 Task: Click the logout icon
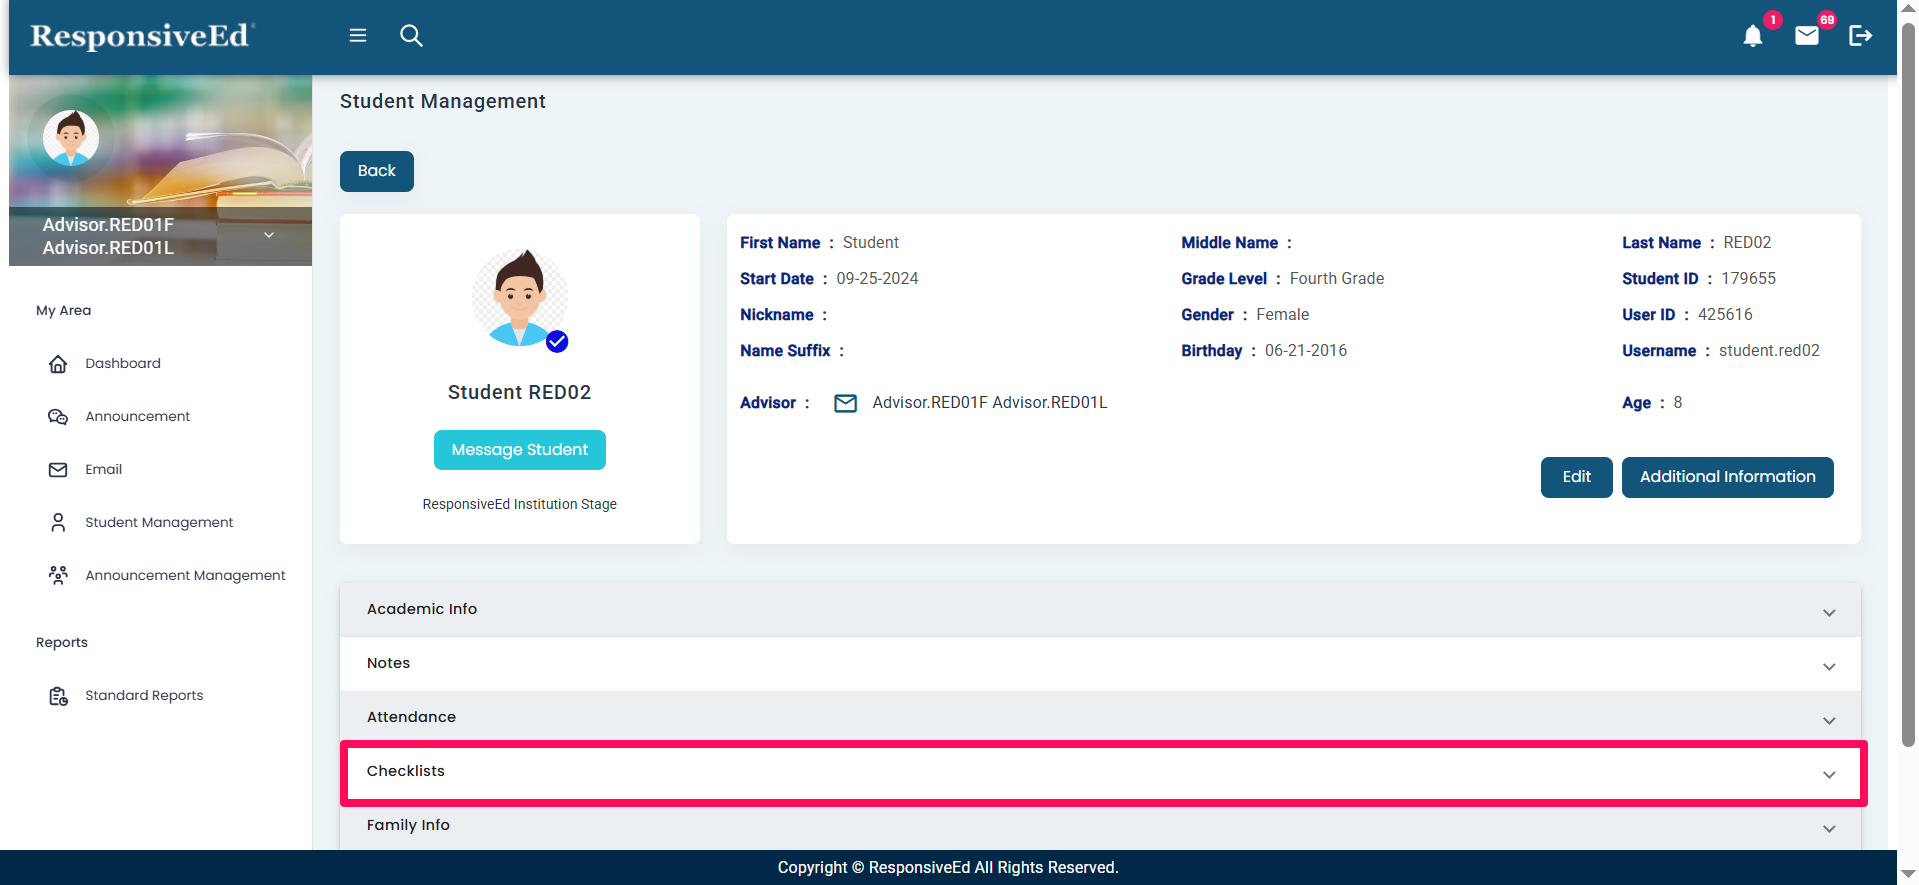pos(1860,37)
